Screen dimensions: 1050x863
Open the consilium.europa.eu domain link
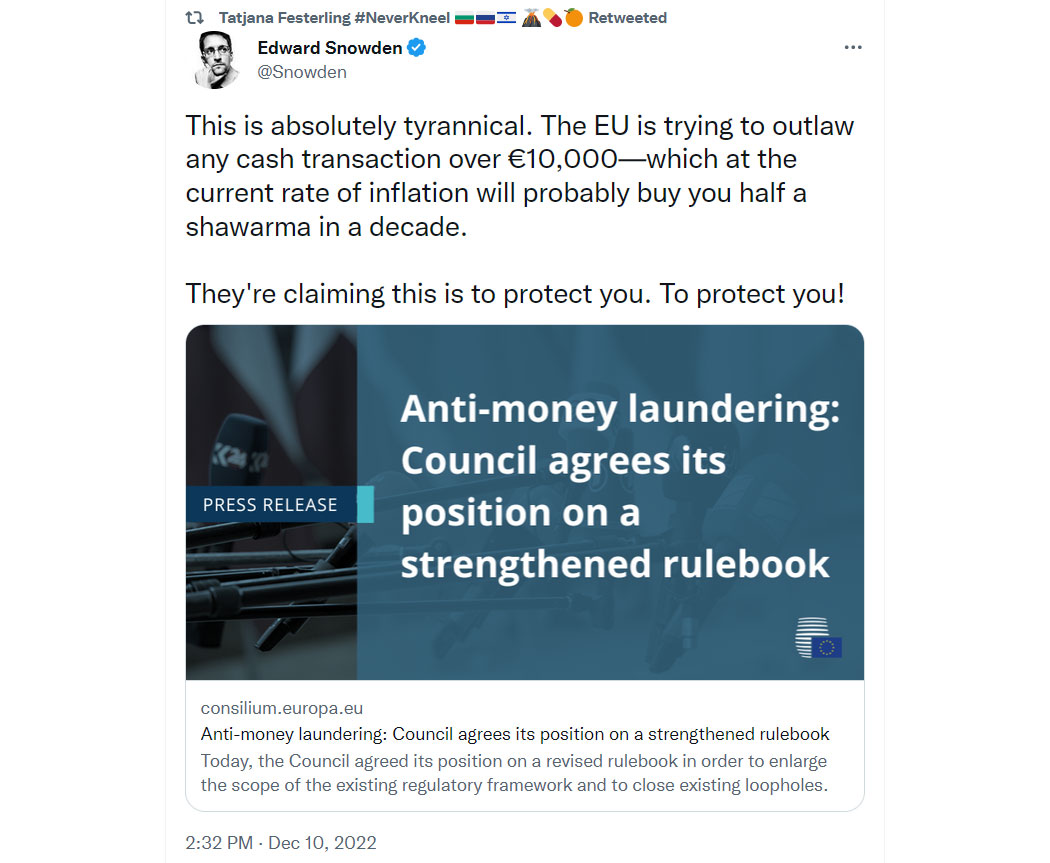(282, 708)
